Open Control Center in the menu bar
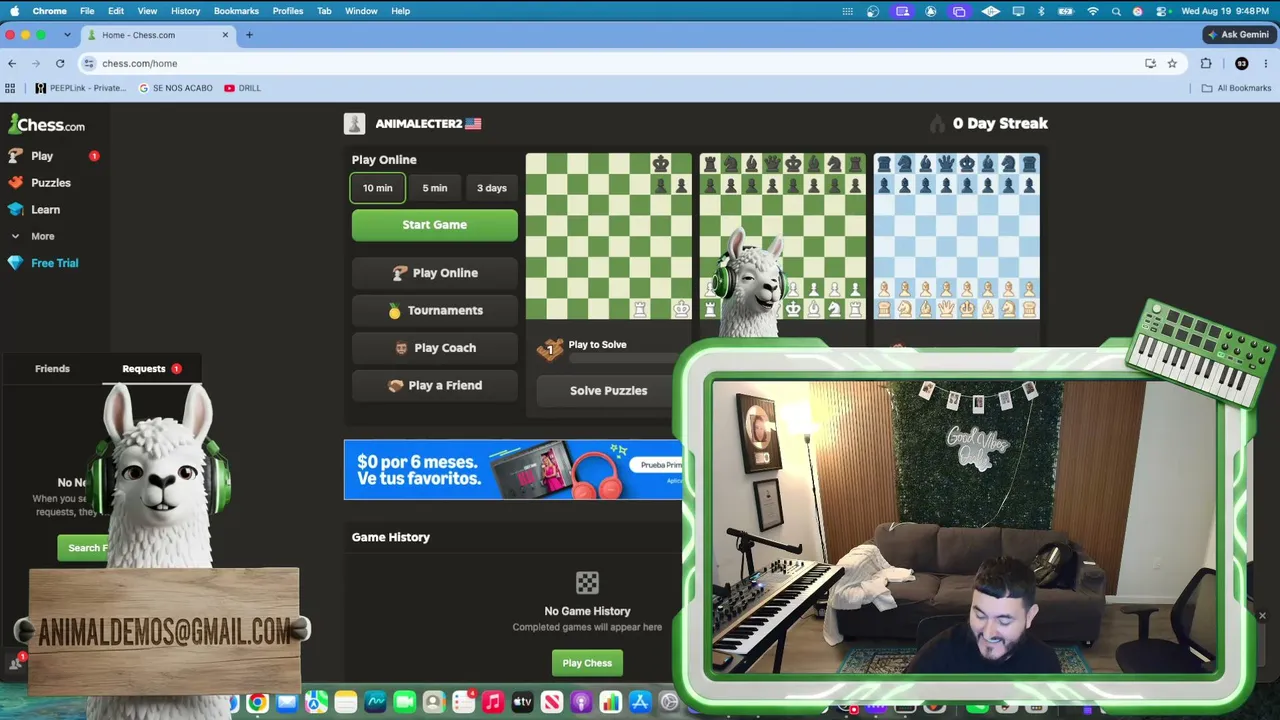 [1163, 11]
